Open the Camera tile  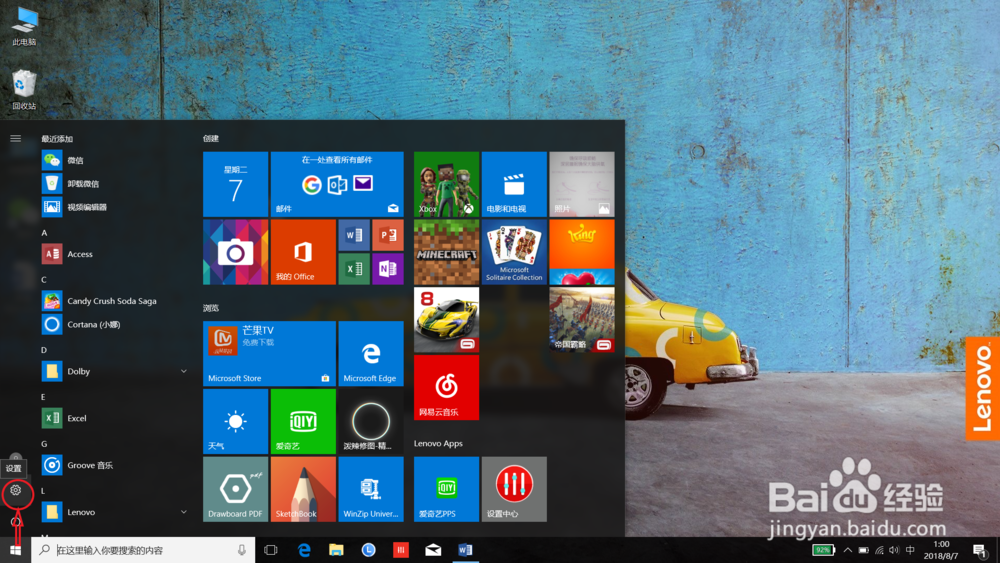pos(235,252)
